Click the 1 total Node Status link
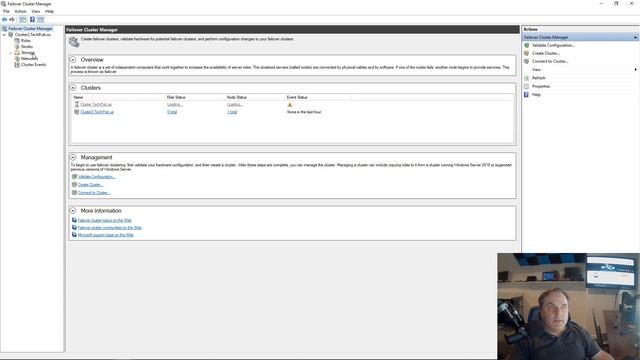 232,112
